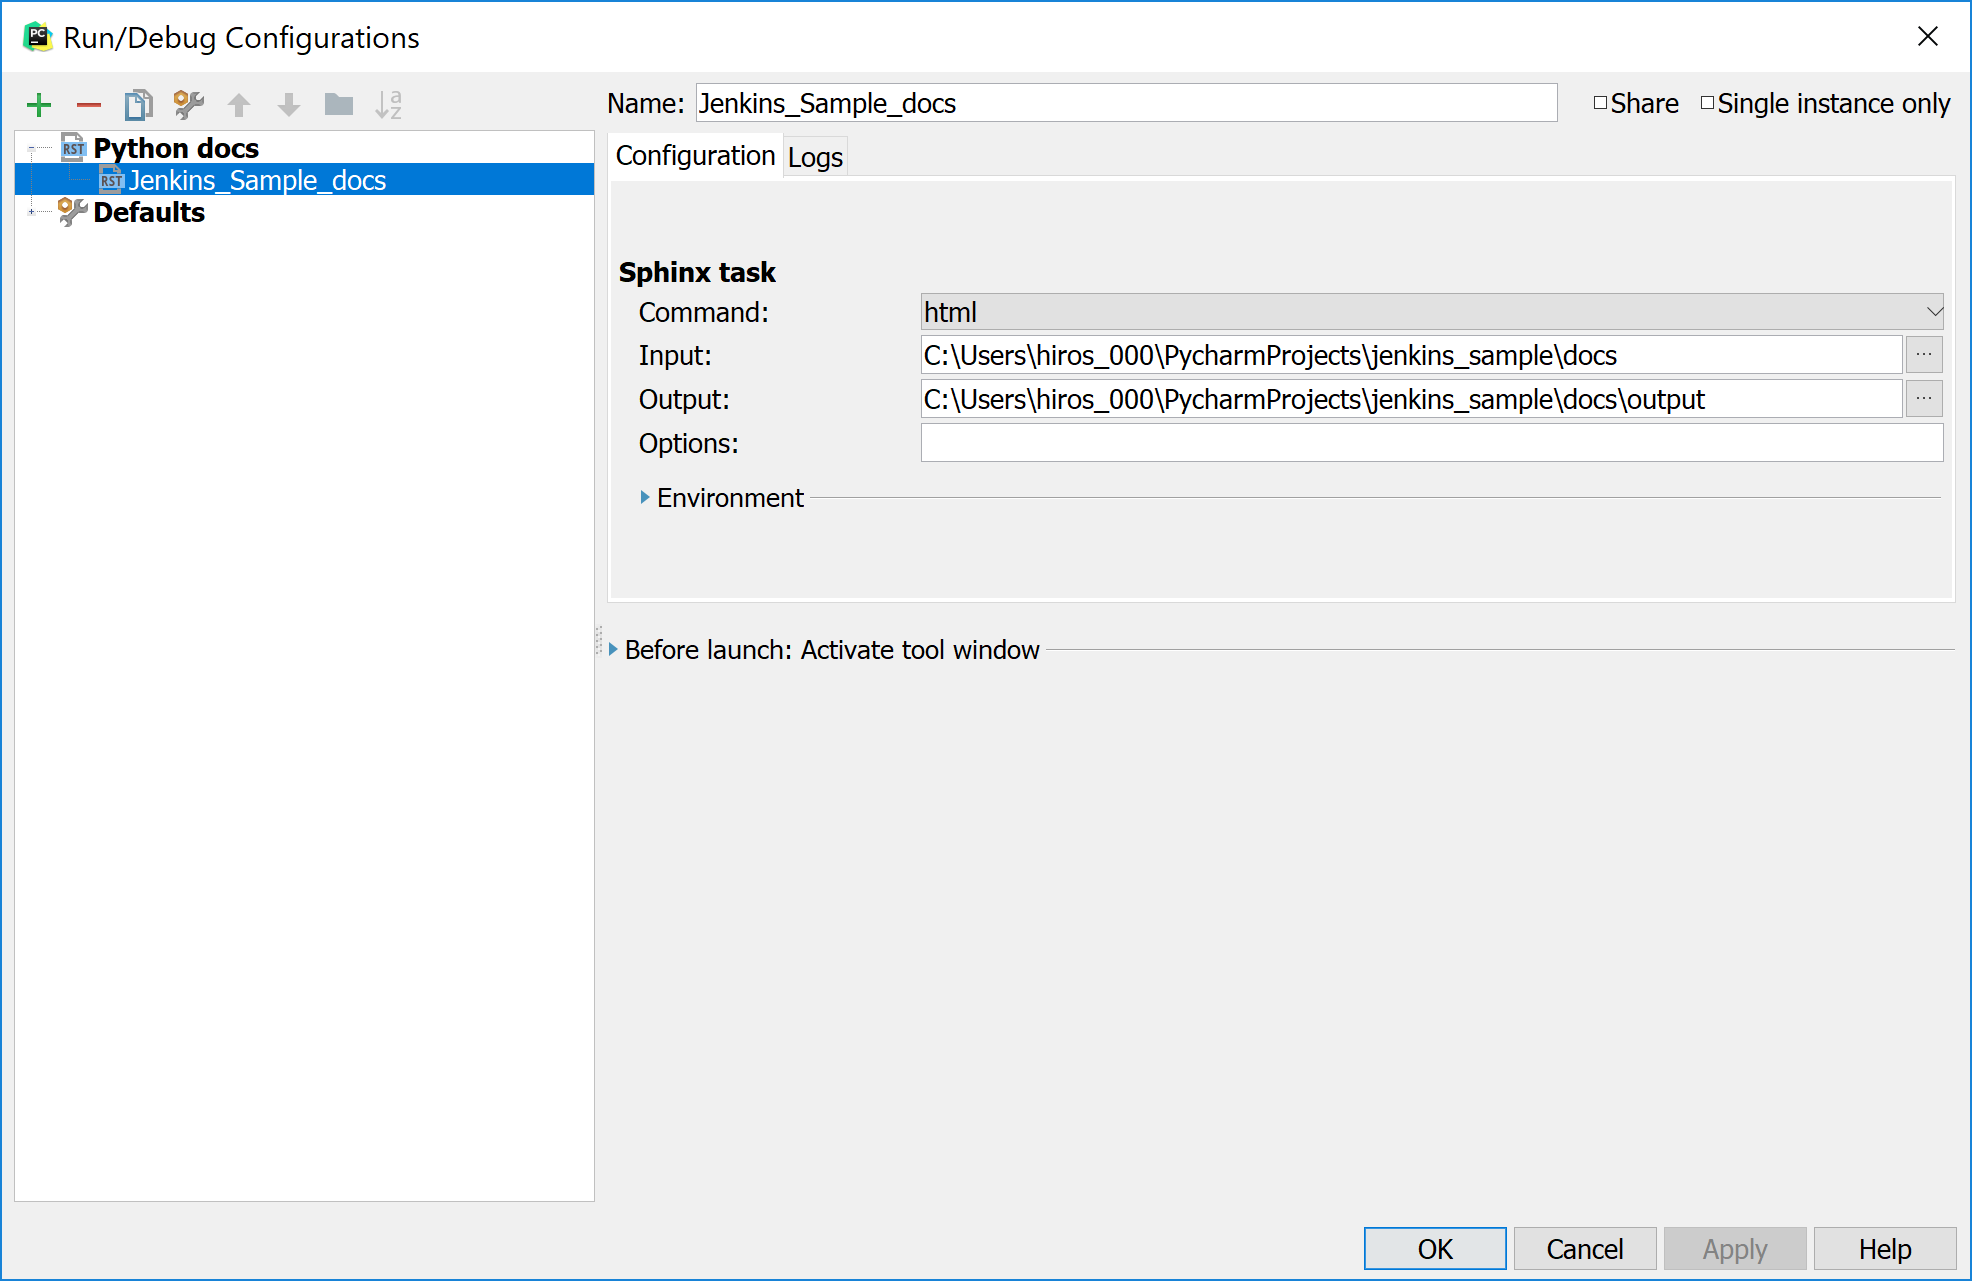Expand the Environment section
This screenshot has width=1972, height=1281.
click(x=645, y=497)
